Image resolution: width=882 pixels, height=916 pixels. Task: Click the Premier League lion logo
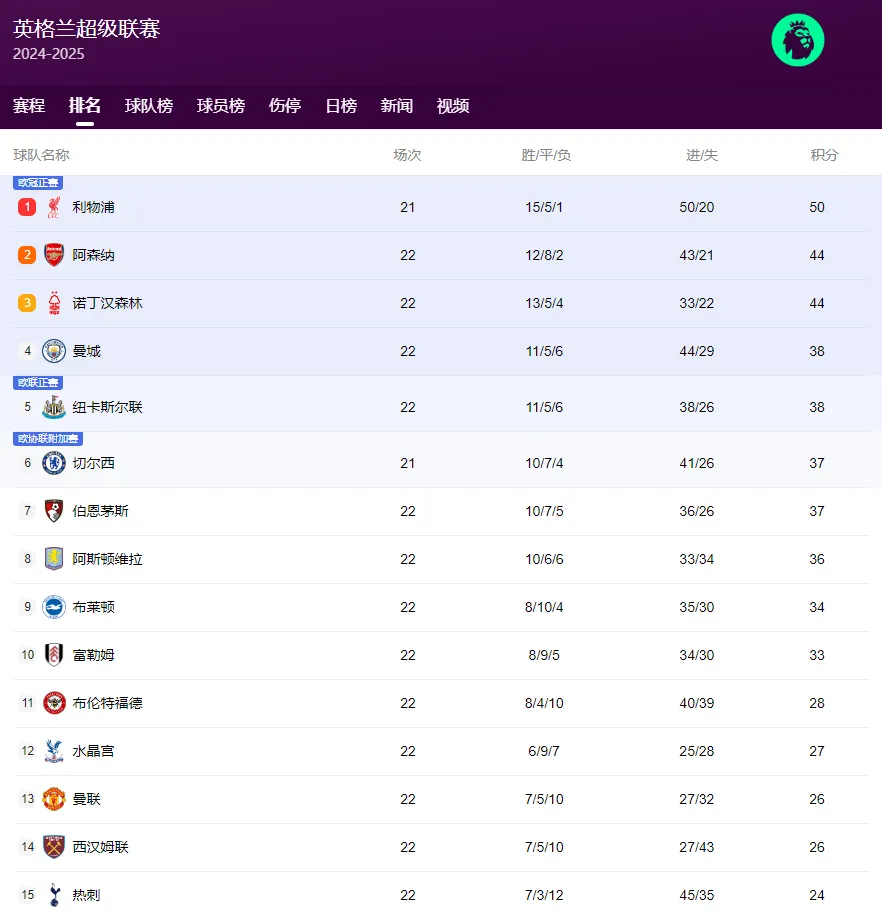point(797,40)
